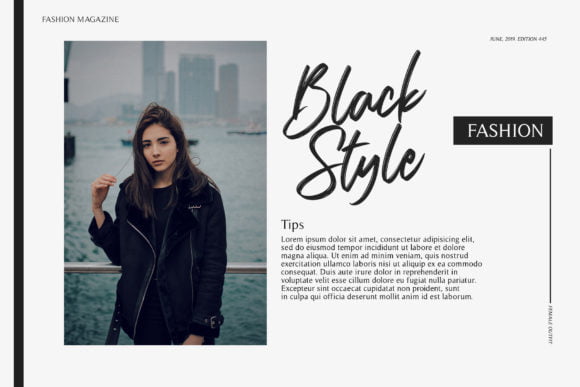Click the woman's raised hand holding hair
This screenshot has width=580, height=387.
point(102,191)
